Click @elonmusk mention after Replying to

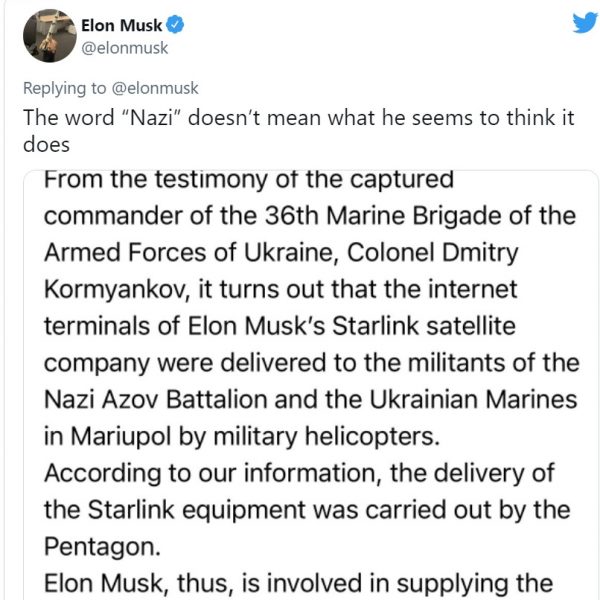[155, 88]
